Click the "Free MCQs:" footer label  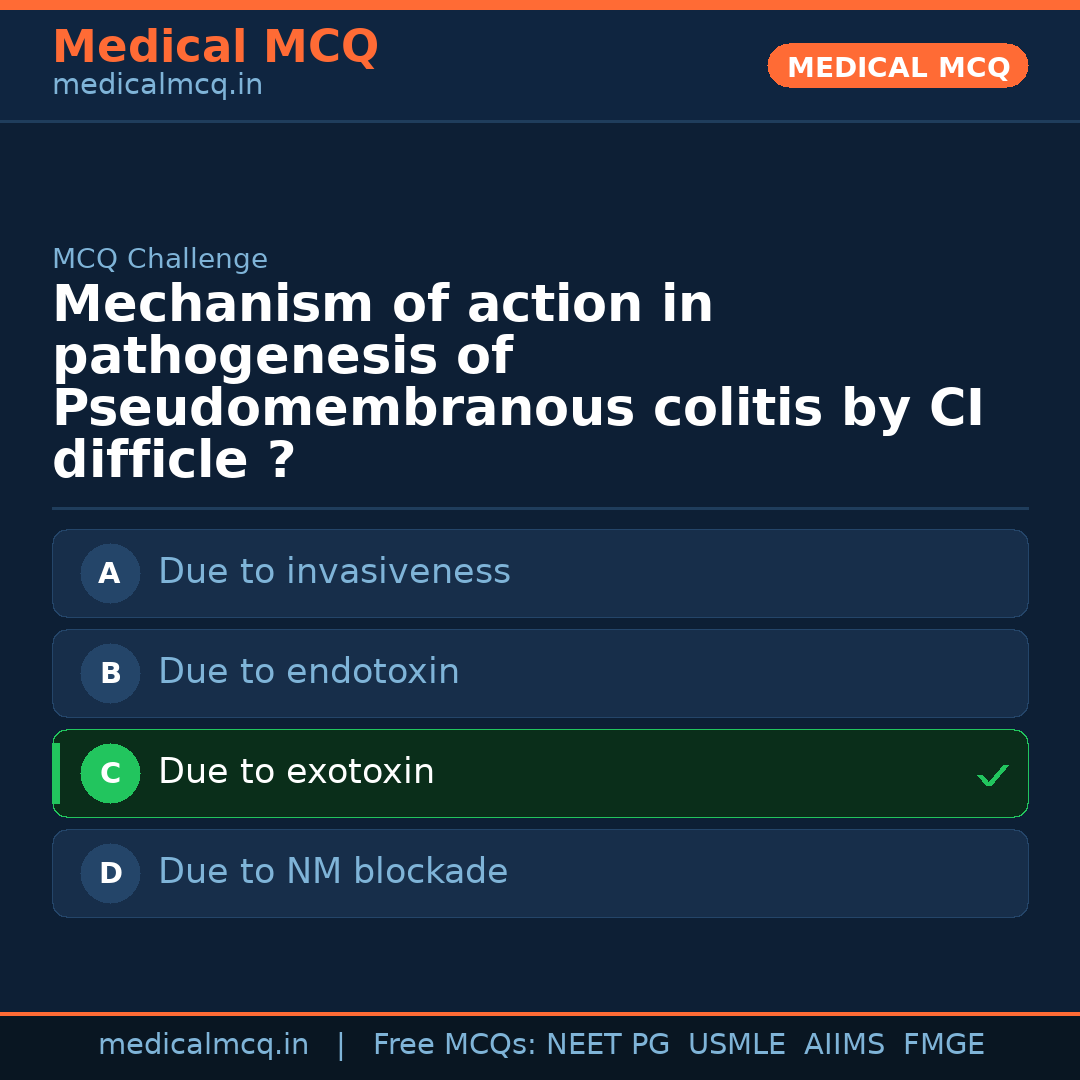click(454, 1045)
